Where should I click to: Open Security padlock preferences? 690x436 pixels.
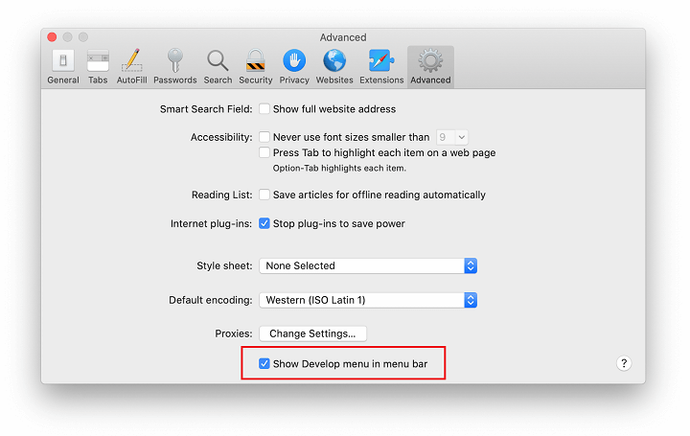[x=255, y=66]
